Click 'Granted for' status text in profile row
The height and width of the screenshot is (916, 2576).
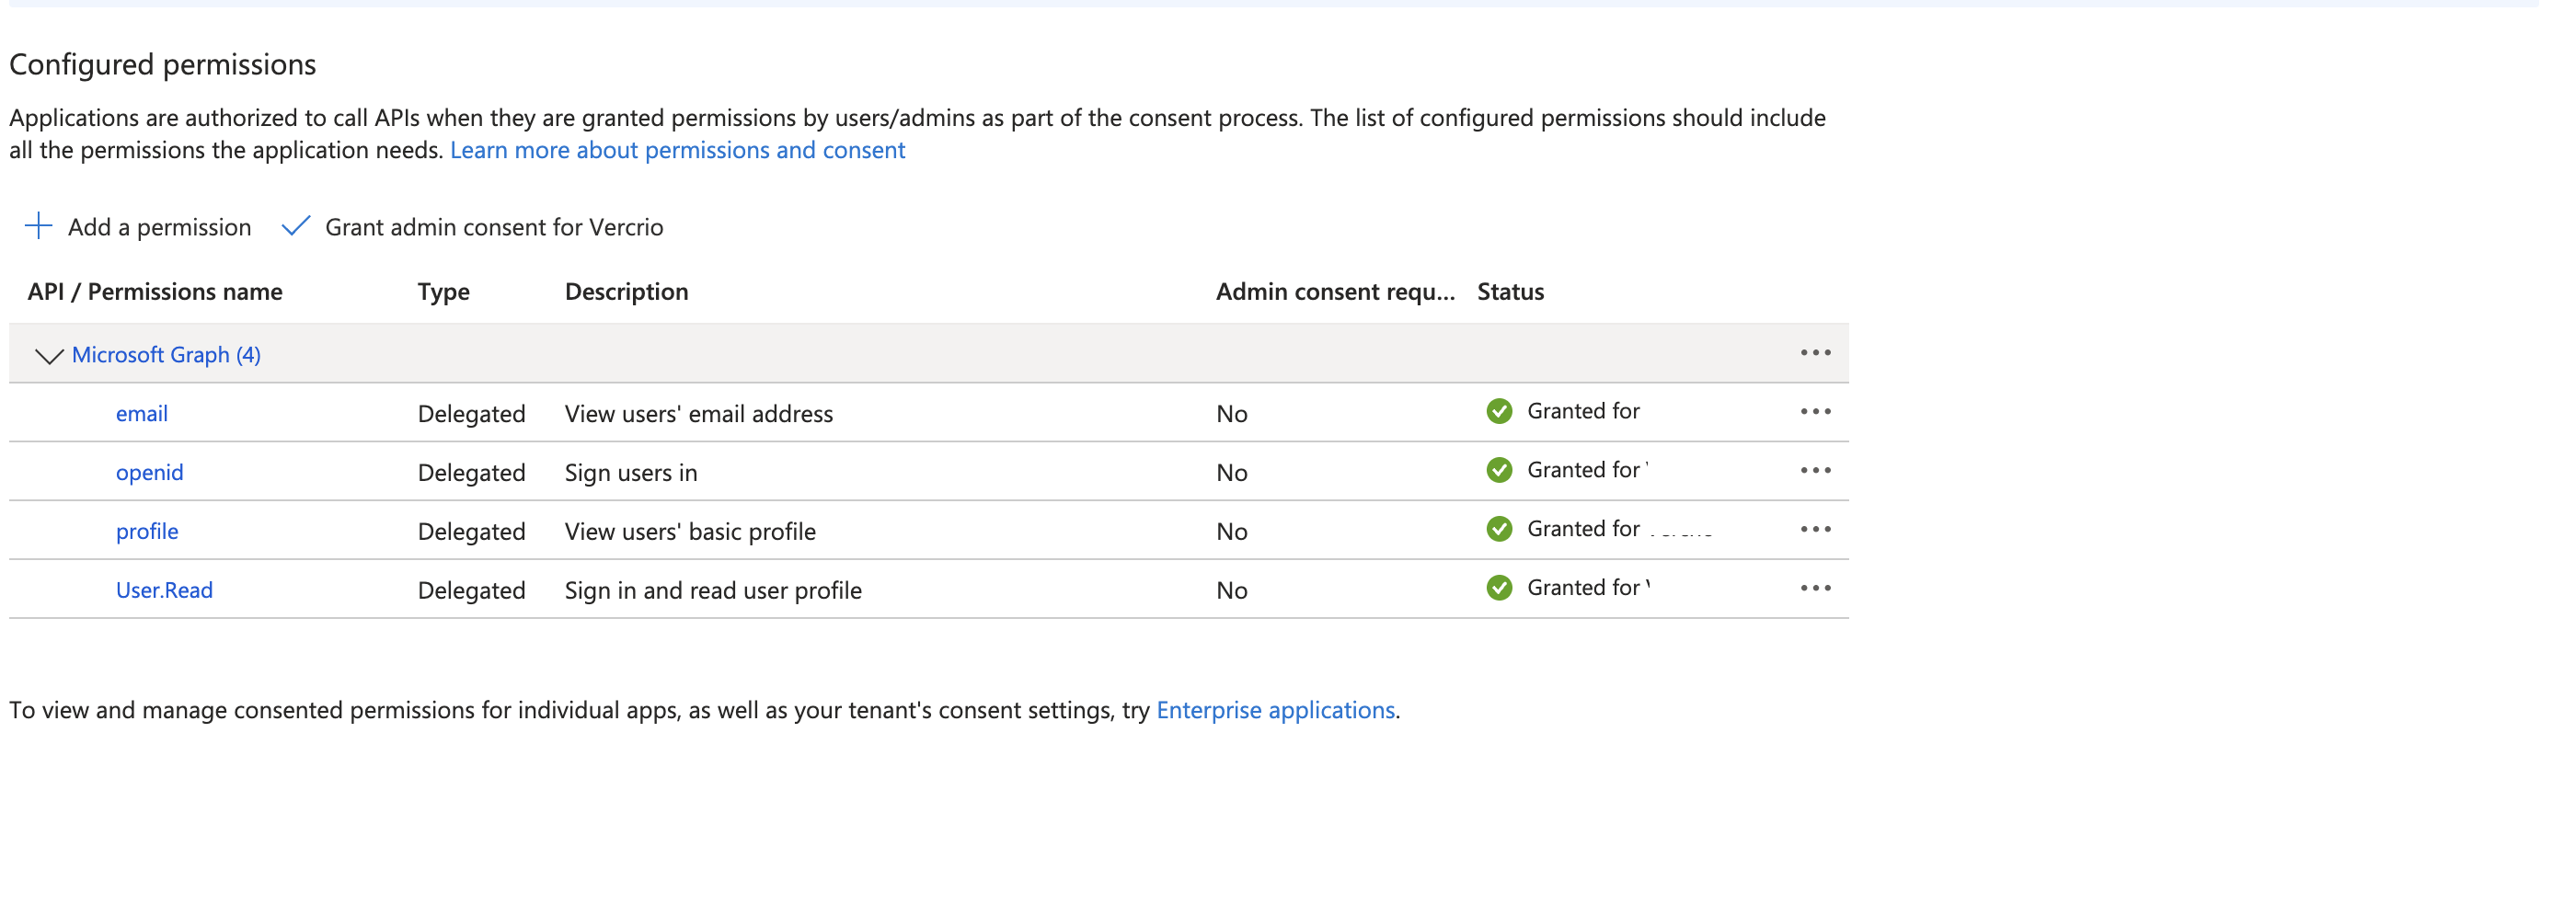[x=1583, y=529]
